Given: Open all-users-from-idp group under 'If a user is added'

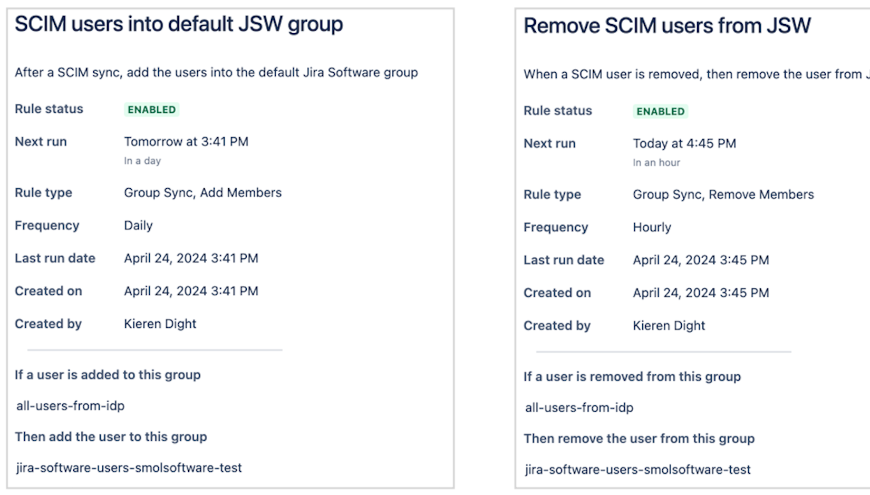Looking at the screenshot, I should (x=70, y=405).
